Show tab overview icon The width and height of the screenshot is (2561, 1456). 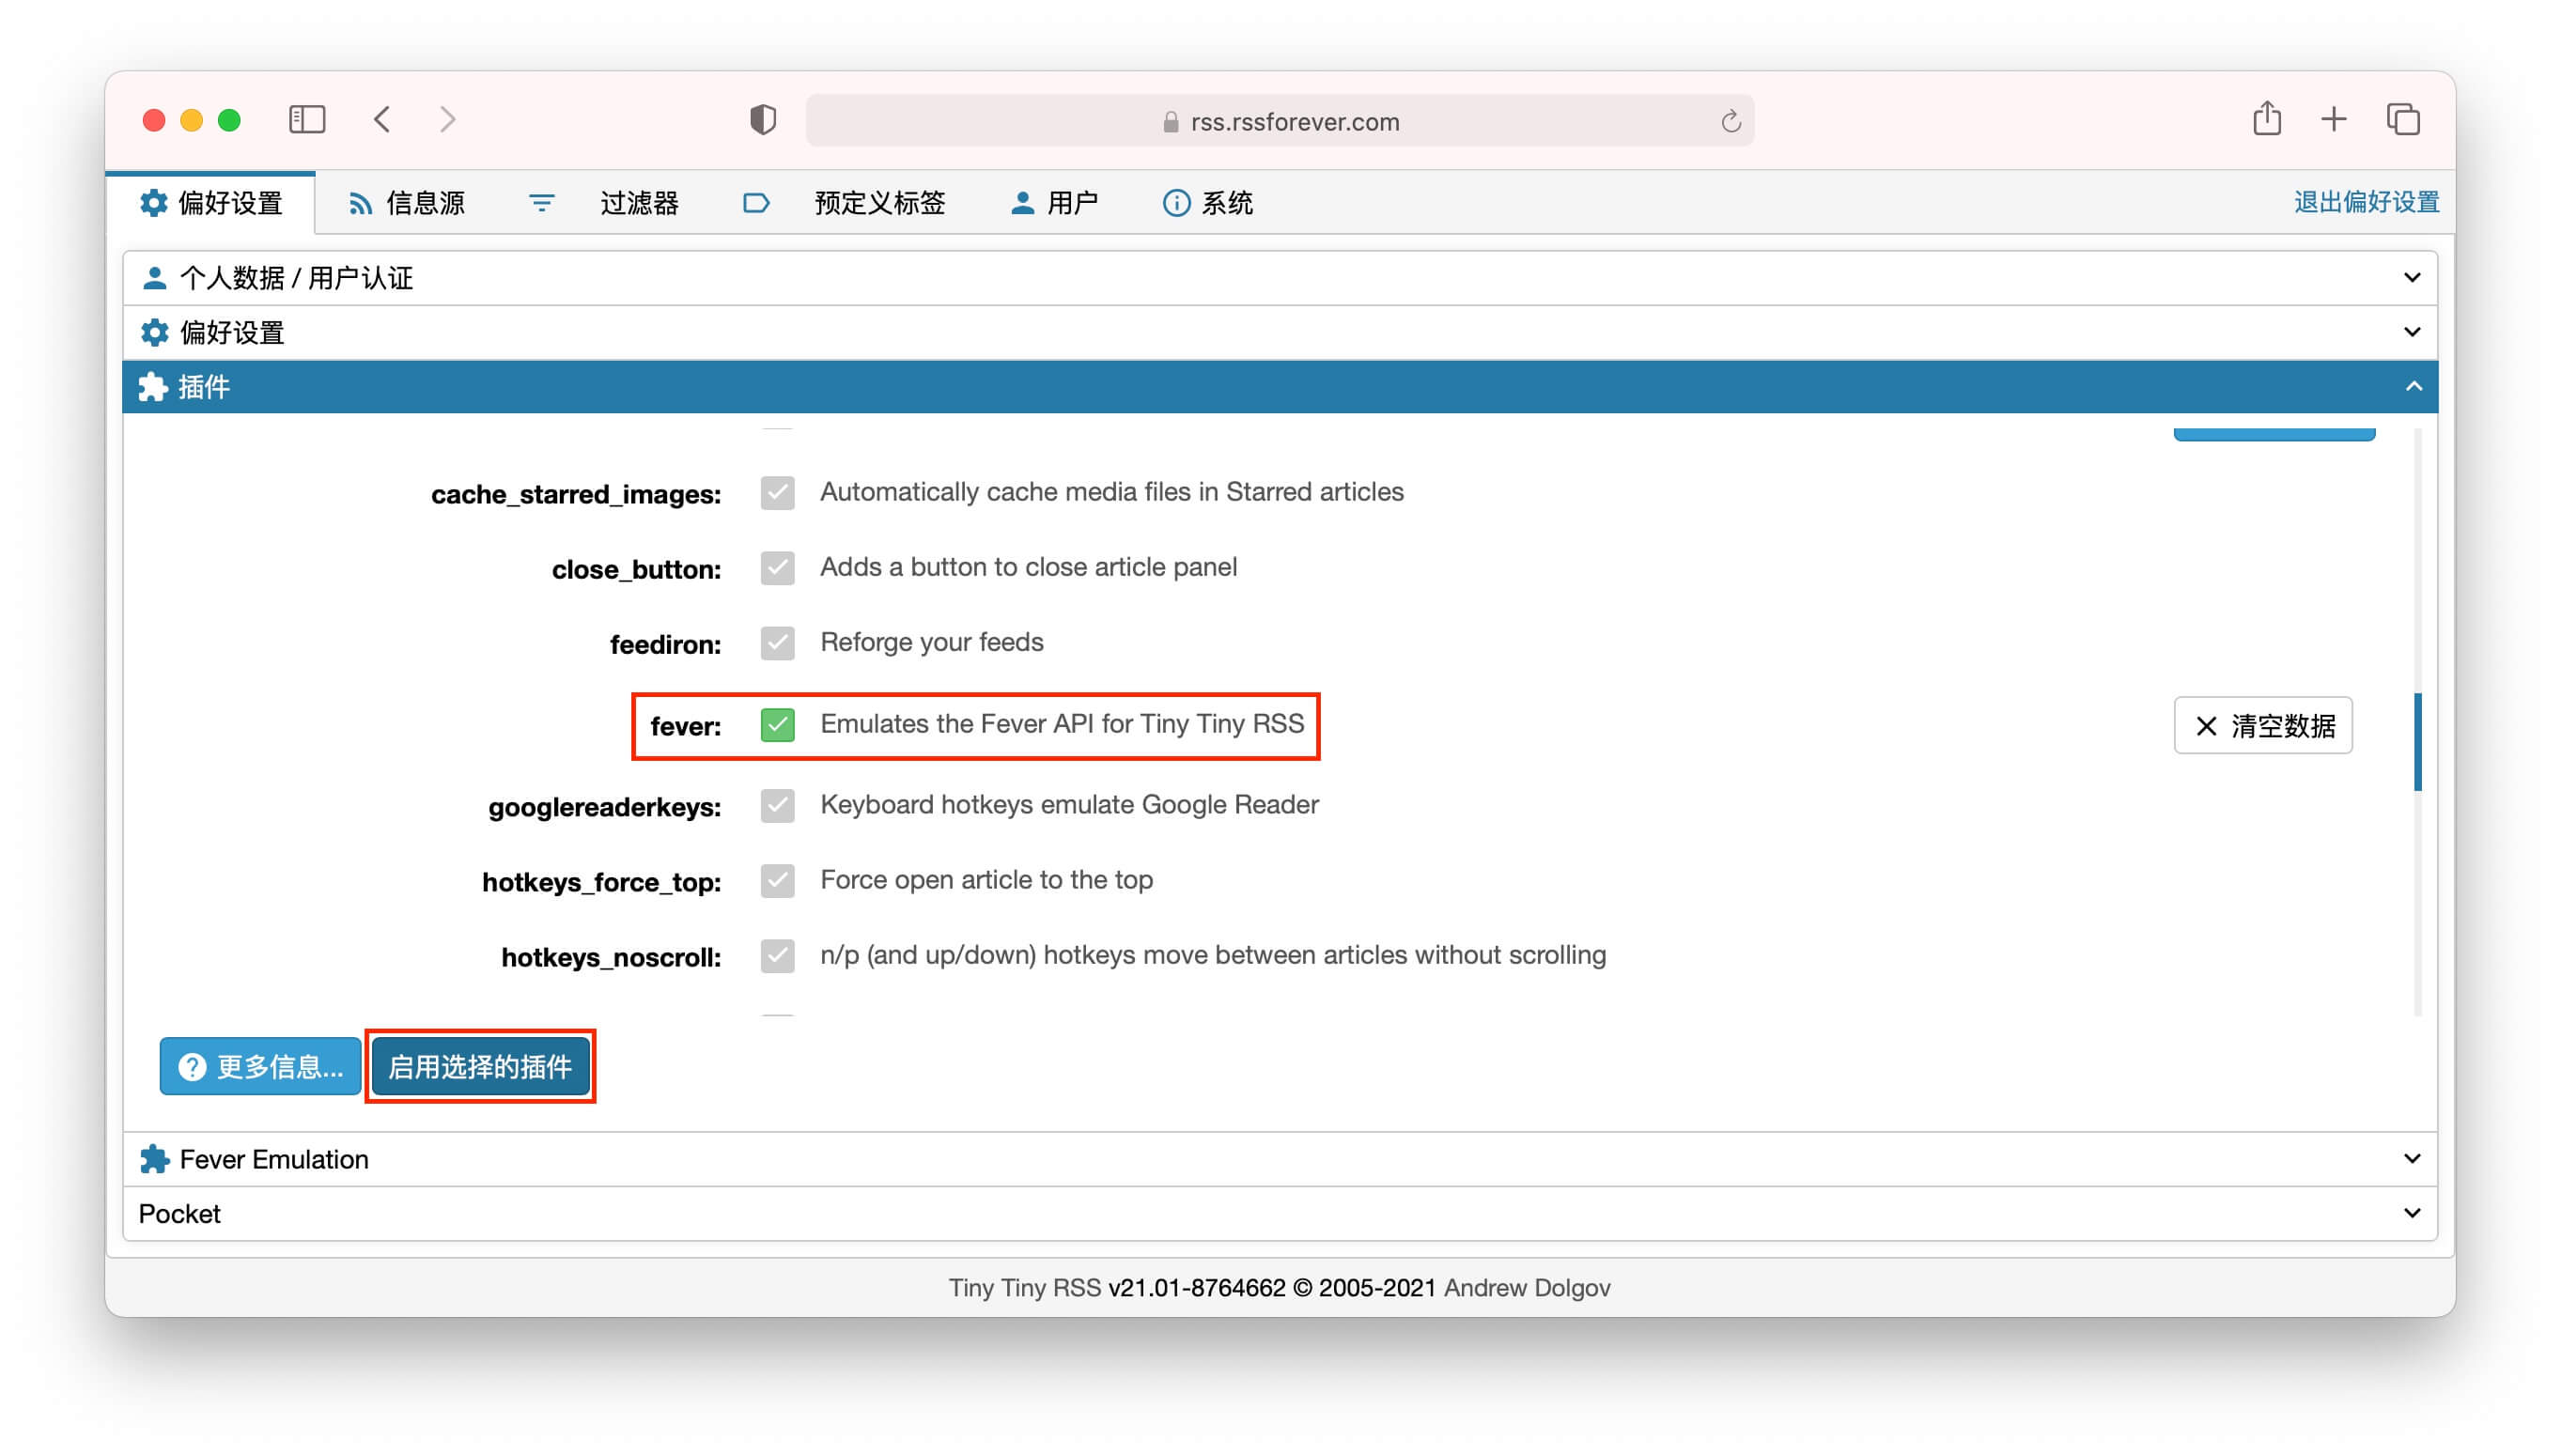[2402, 119]
